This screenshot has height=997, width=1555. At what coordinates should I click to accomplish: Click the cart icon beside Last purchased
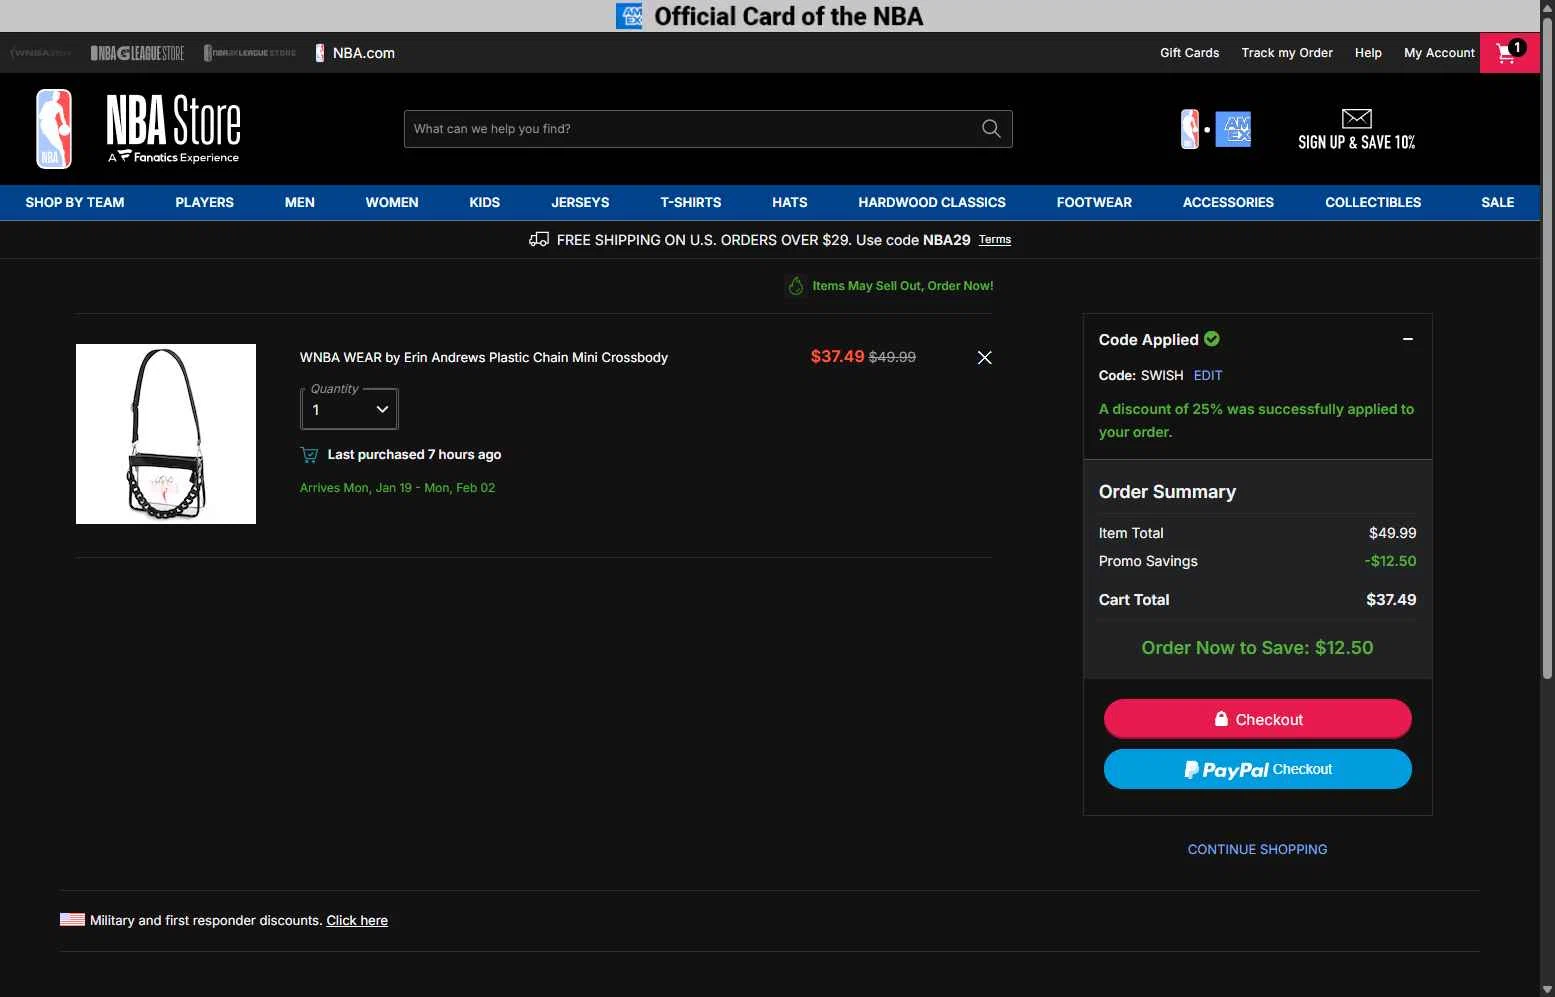pyautogui.click(x=310, y=455)
